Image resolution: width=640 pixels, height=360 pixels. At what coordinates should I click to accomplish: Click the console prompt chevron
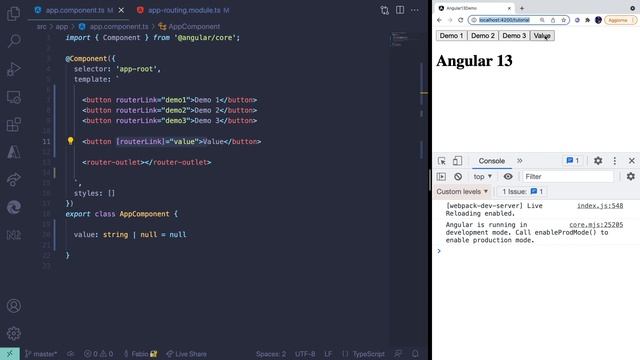tap(439, 251)
